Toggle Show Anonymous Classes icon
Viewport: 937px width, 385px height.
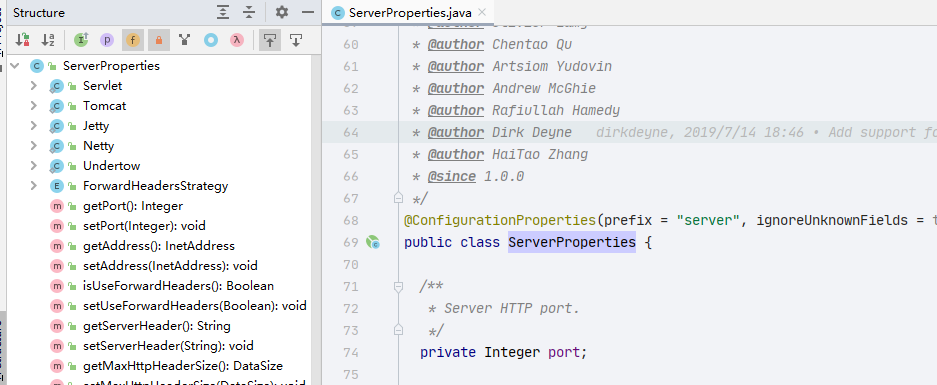[211, 40]
